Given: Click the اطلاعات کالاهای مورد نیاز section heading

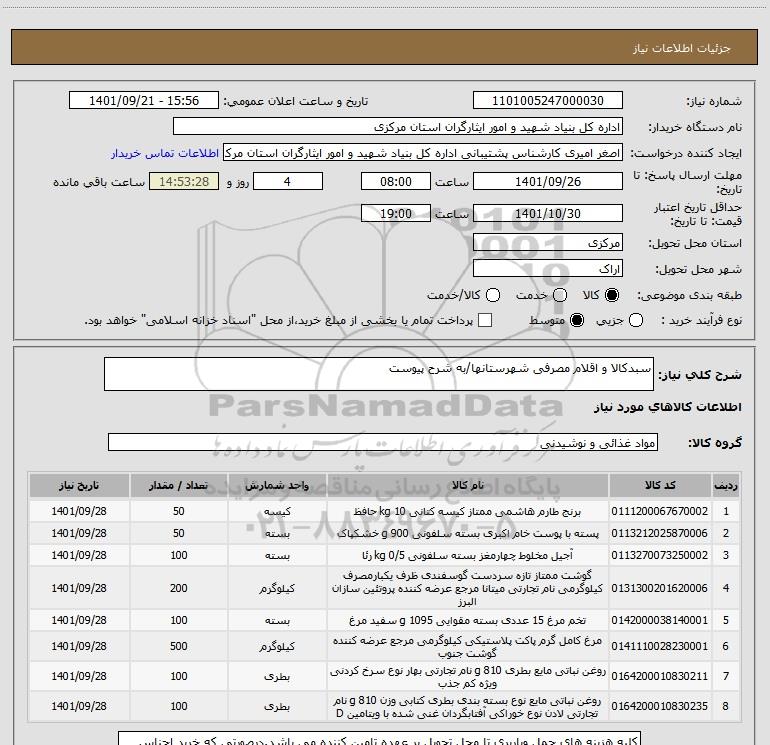Looking at the screenshot, I should (x=668, y=407).
